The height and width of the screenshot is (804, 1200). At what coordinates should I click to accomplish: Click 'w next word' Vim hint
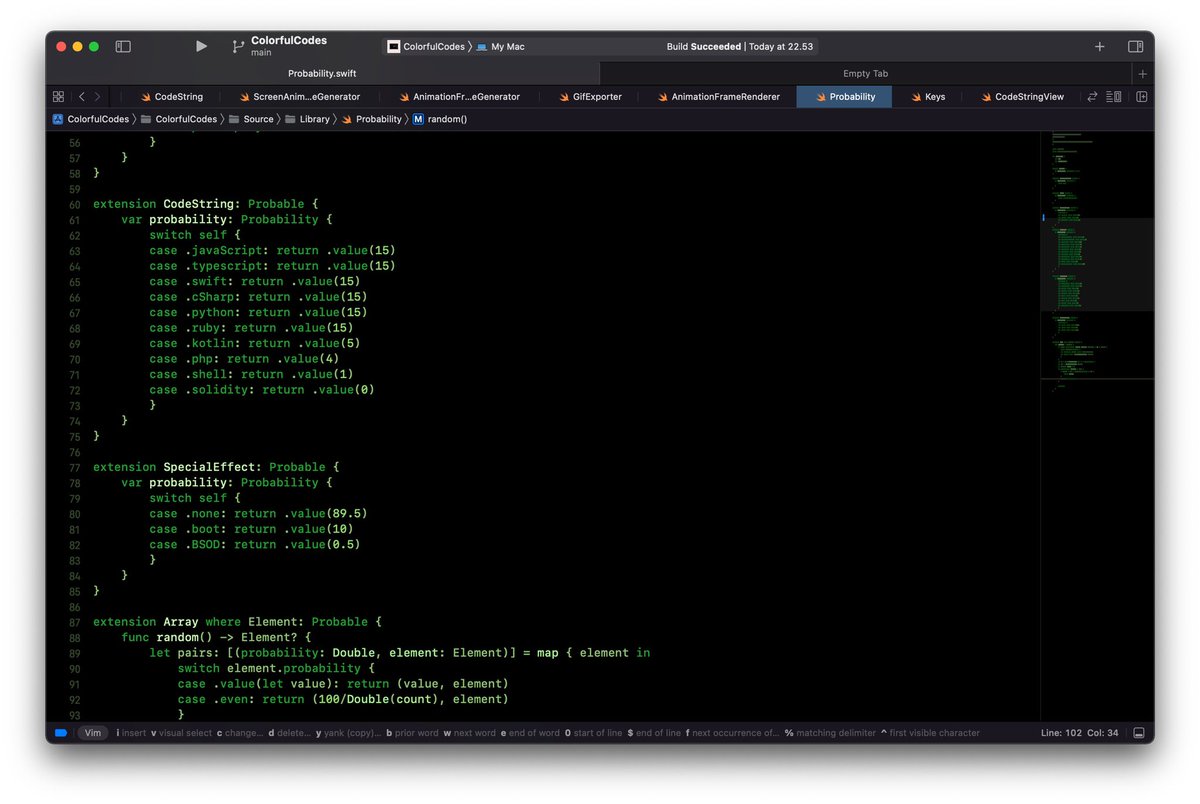470,733
